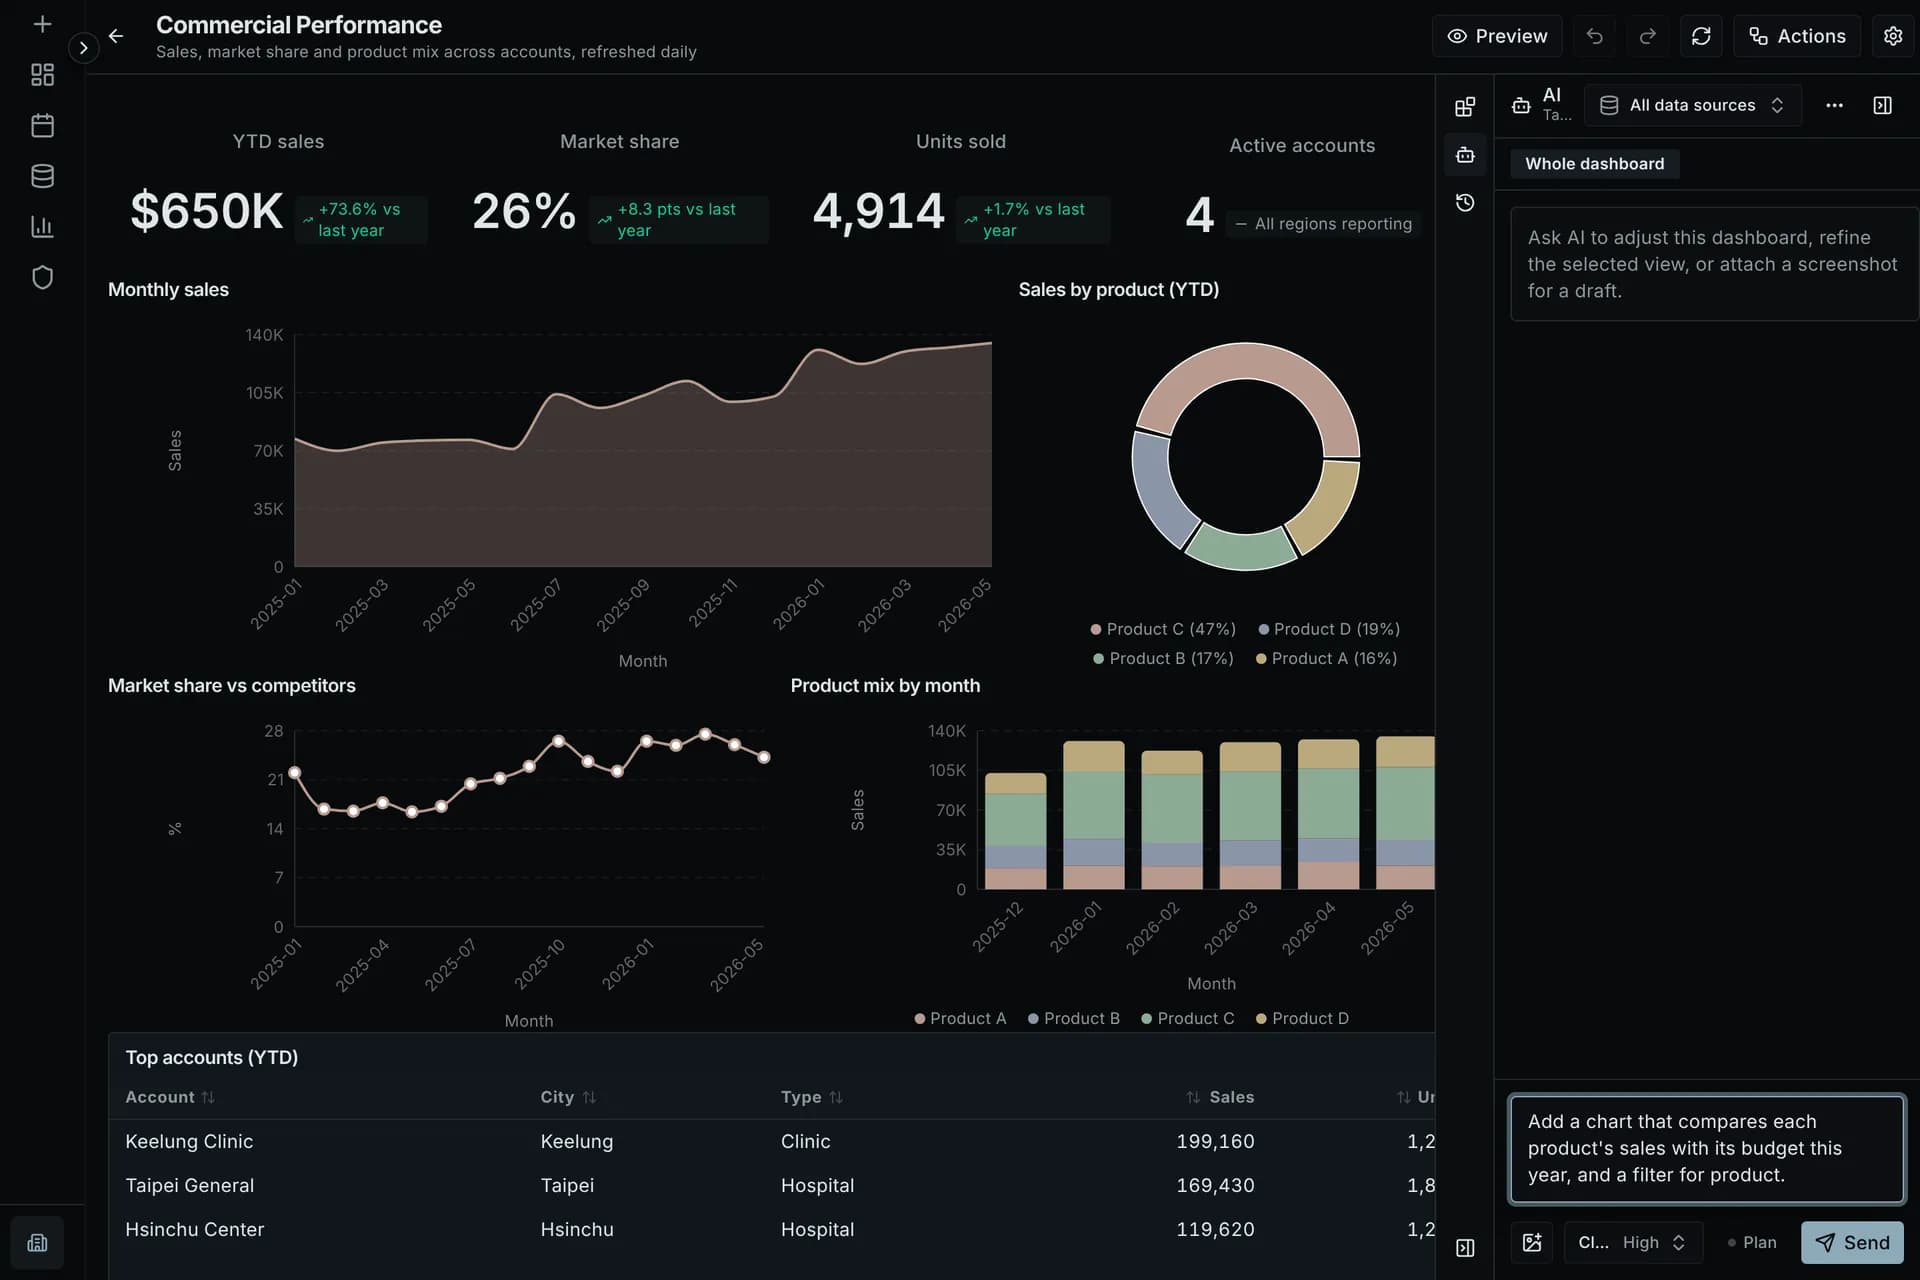This screenshot has height=1280, width=1920.
Task: Go back with the left arrow icon
Action: tap(116, 36)
